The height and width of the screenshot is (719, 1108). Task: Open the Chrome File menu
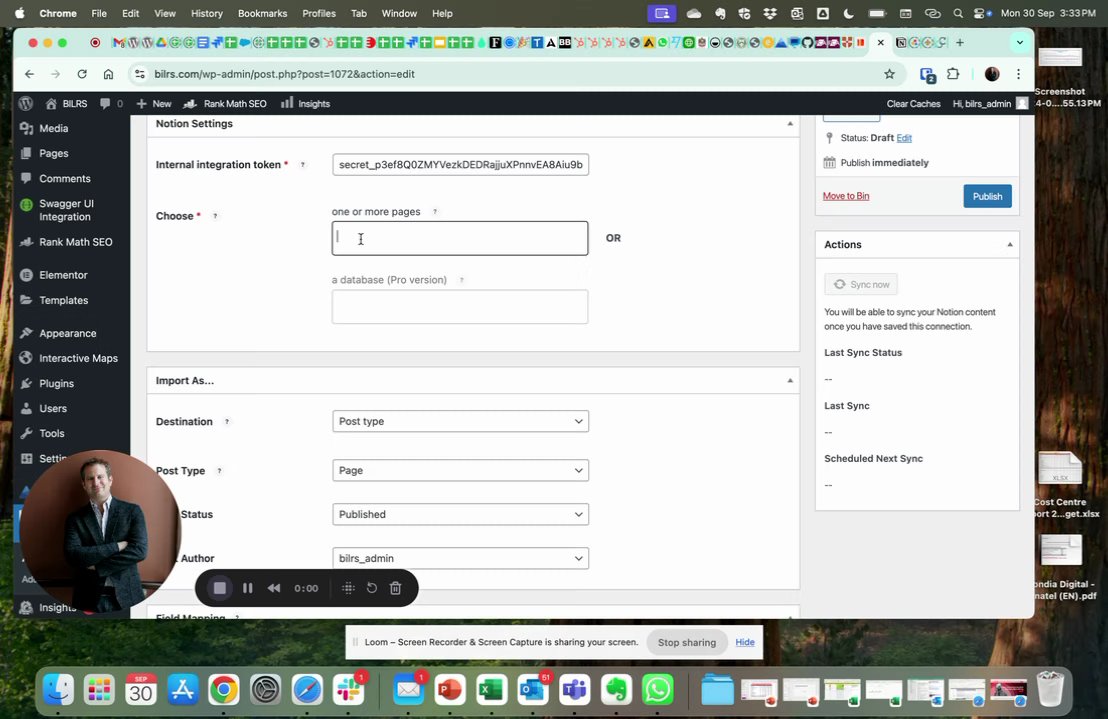point(99,13)
